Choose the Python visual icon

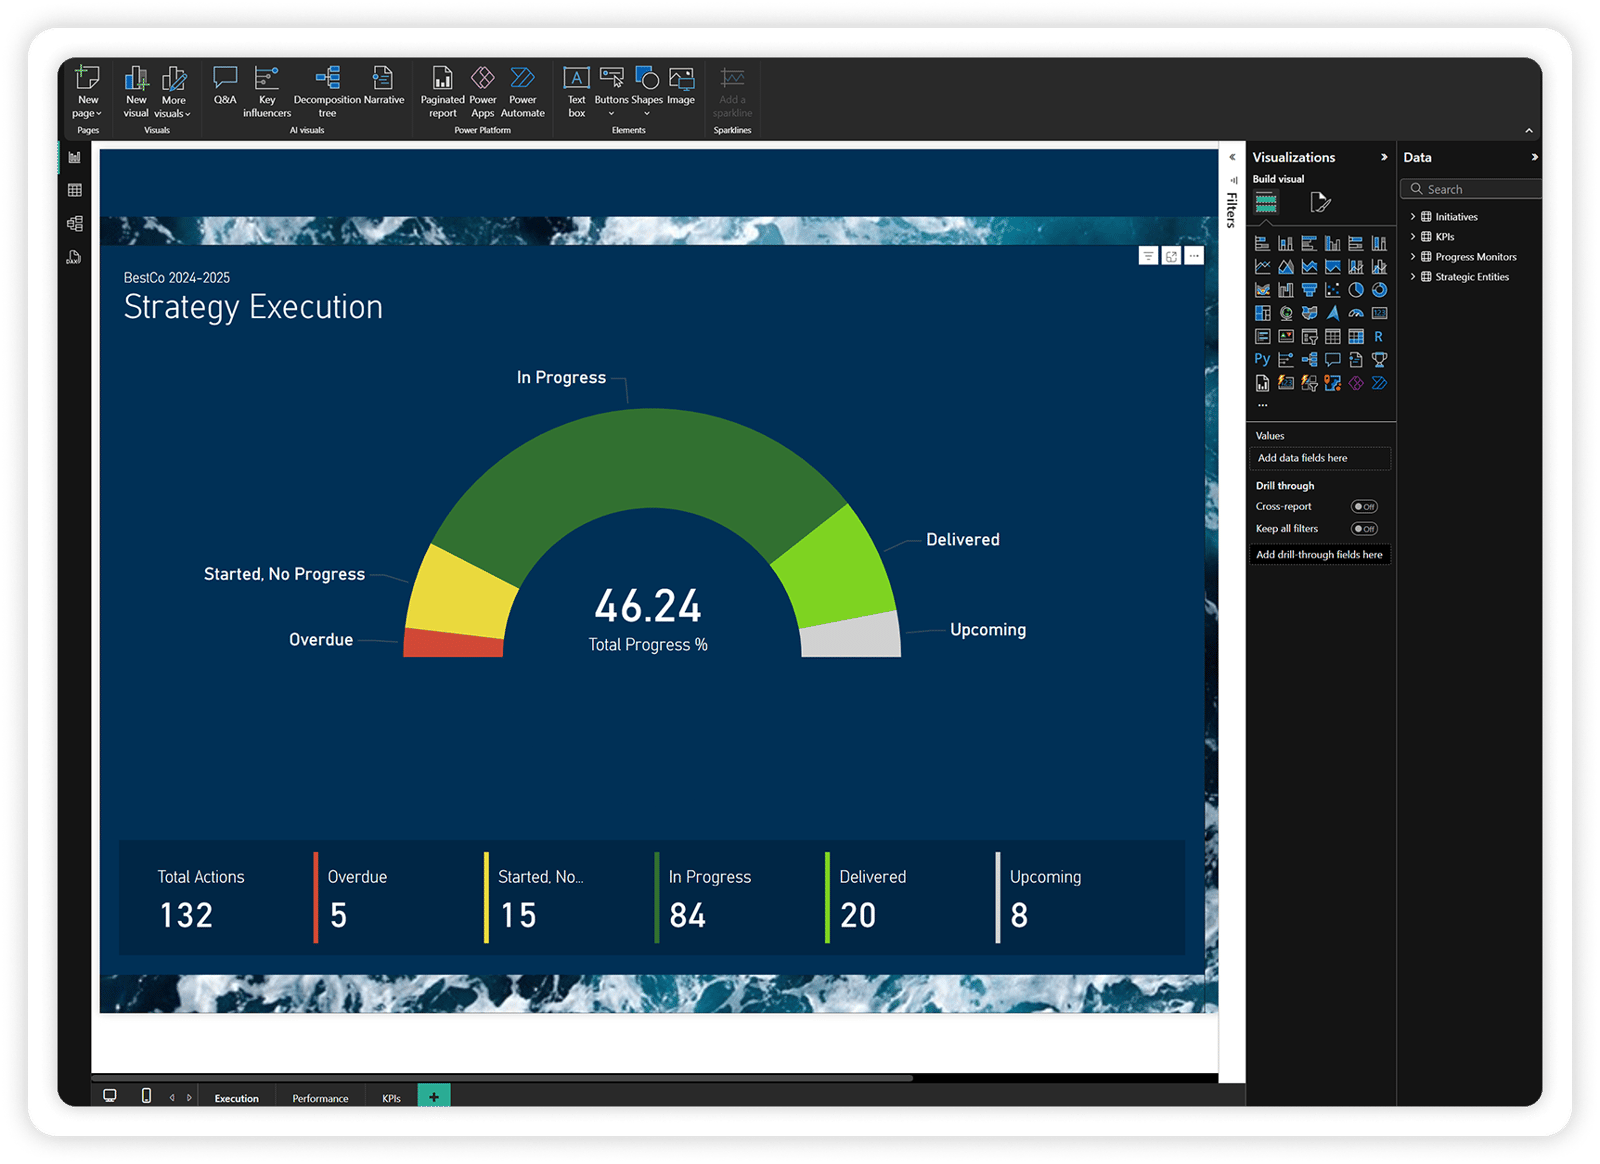pyautogui.click(x=1262, y=360)
